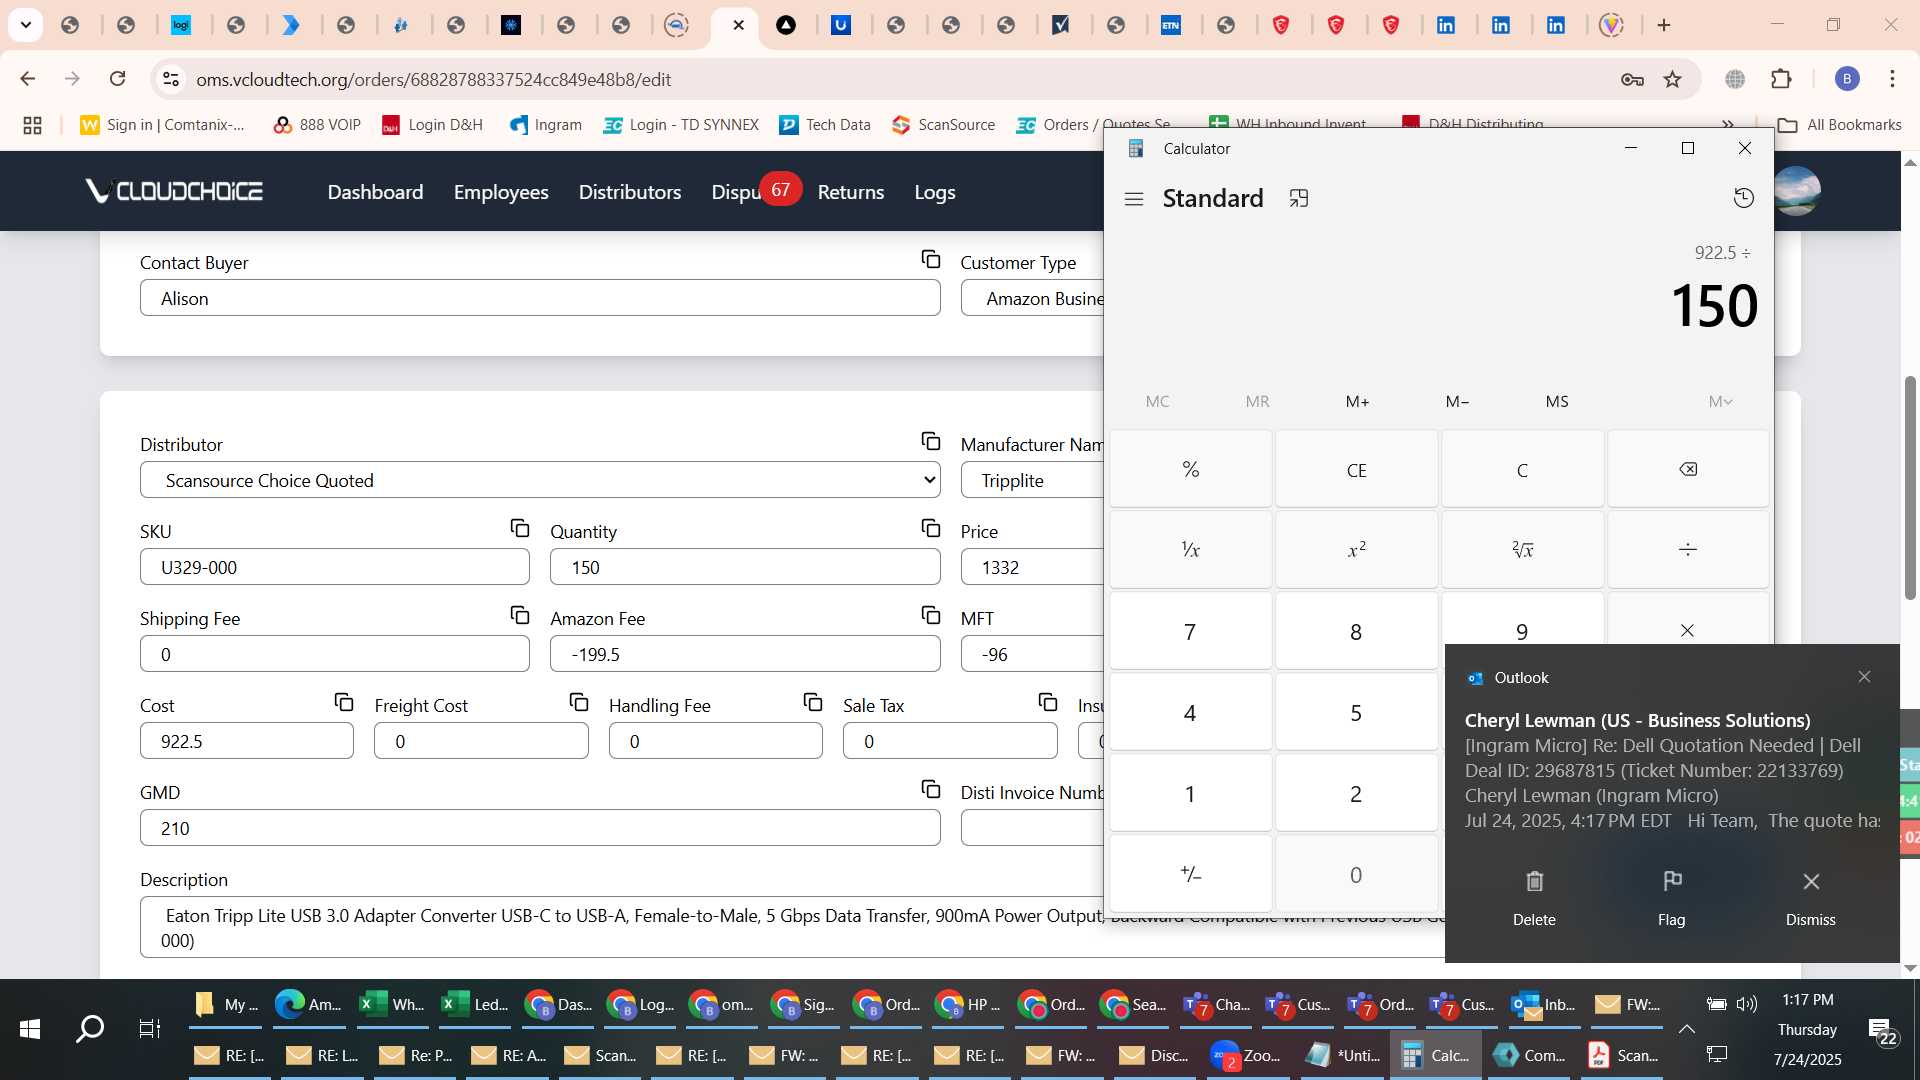
Task: Click the Calculator plus/minus sign key
Action: pyautogui.click(x=1190, y=874)
